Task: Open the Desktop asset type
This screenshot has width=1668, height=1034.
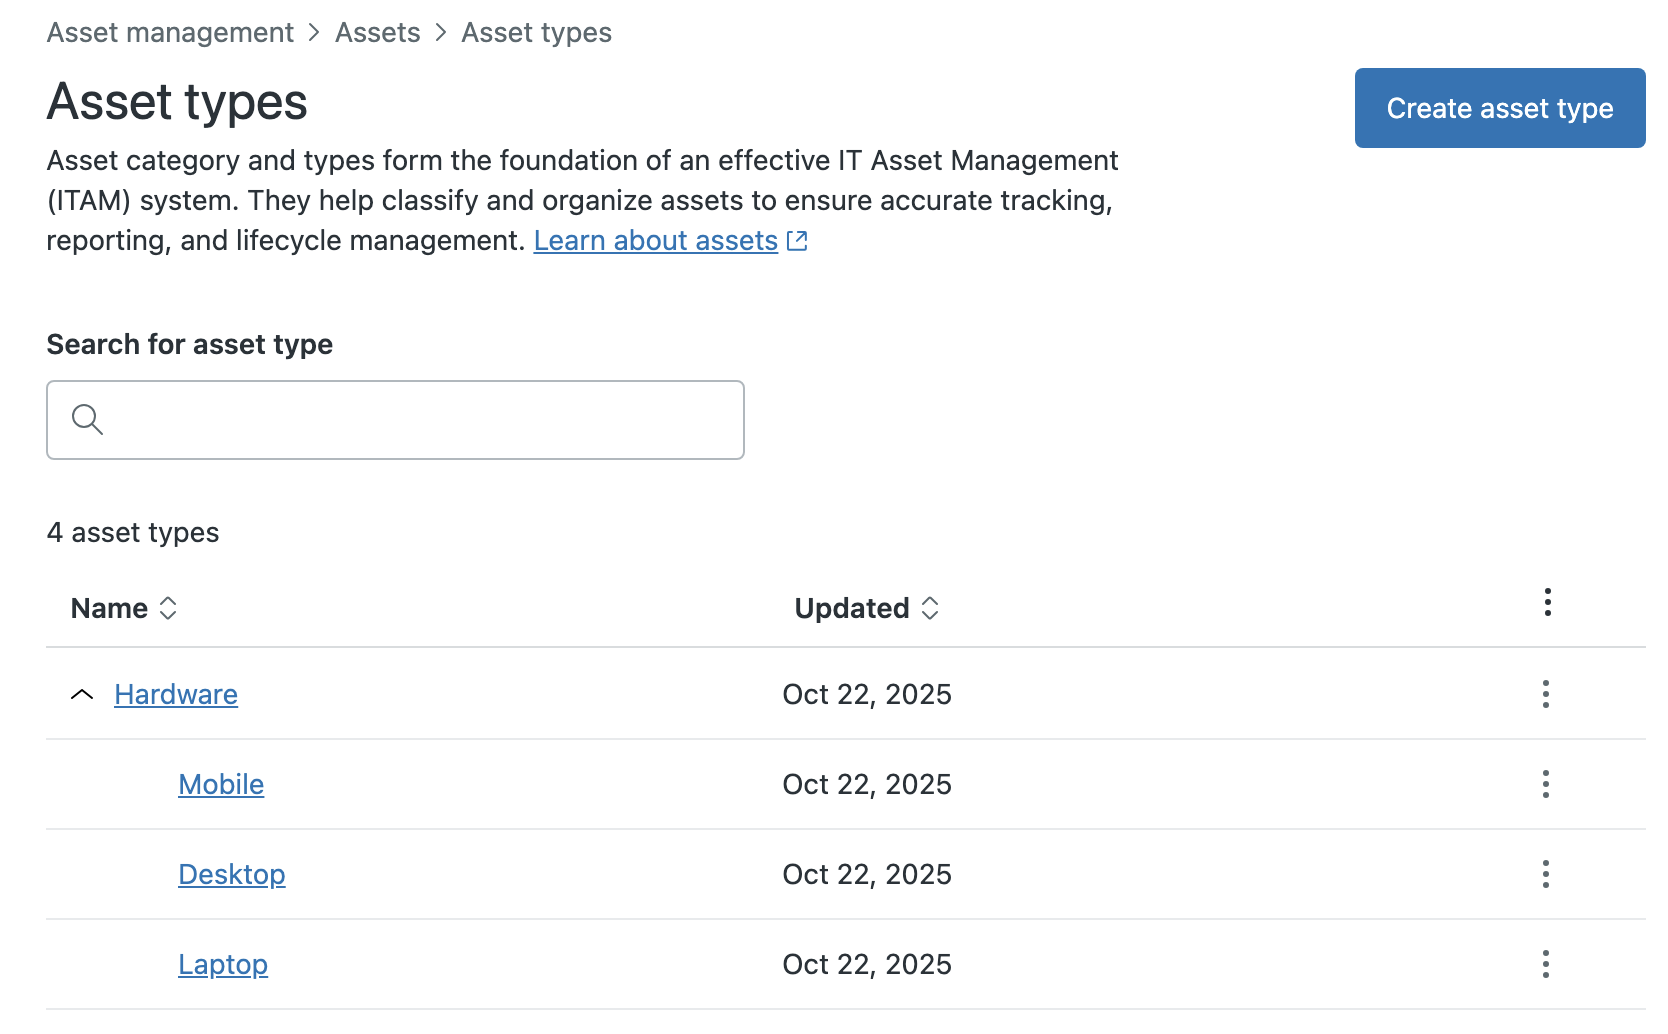Action: pos(232,875)
